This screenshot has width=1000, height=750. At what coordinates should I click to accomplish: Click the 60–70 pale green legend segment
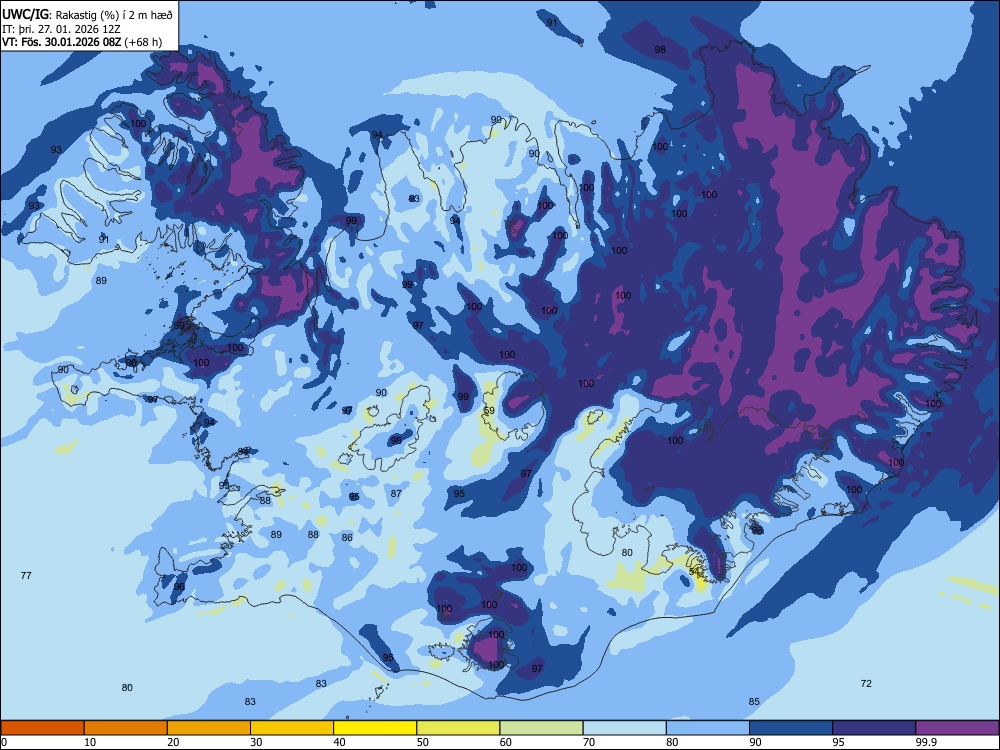[x=541, y=728]
